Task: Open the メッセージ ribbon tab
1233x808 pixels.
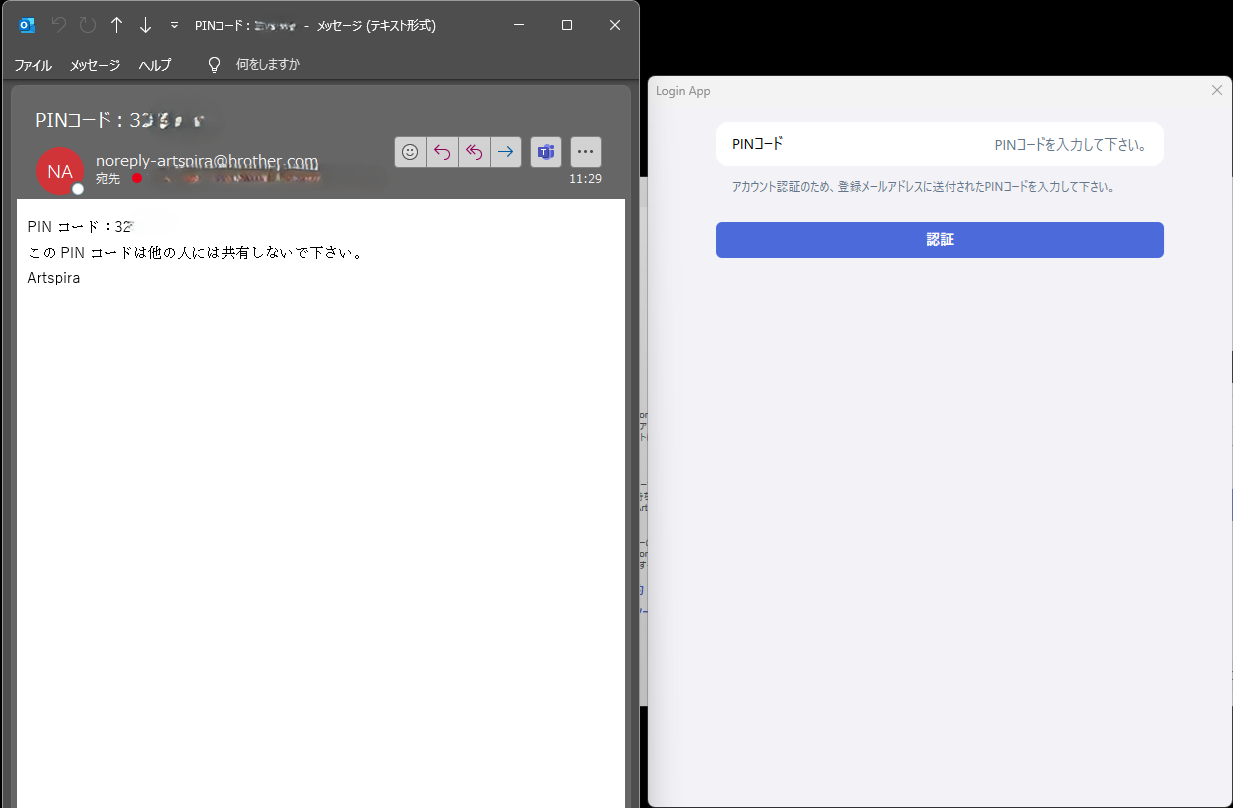Action: point(95,65)
